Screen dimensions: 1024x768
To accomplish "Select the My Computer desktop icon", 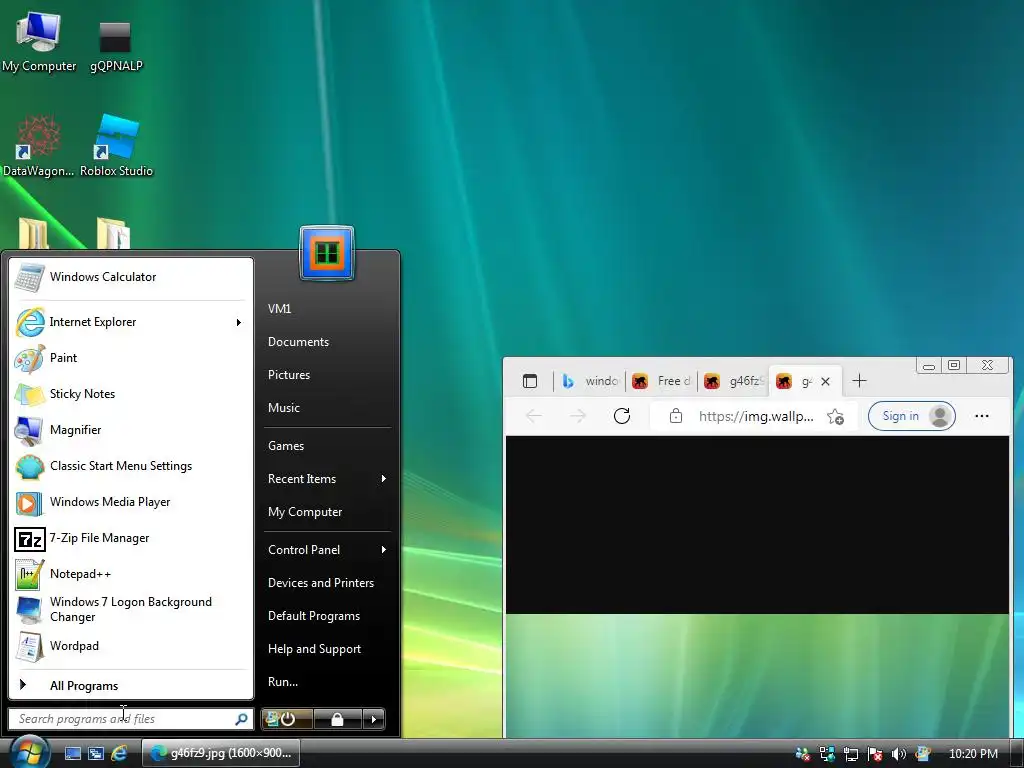I will click(39, 42).
